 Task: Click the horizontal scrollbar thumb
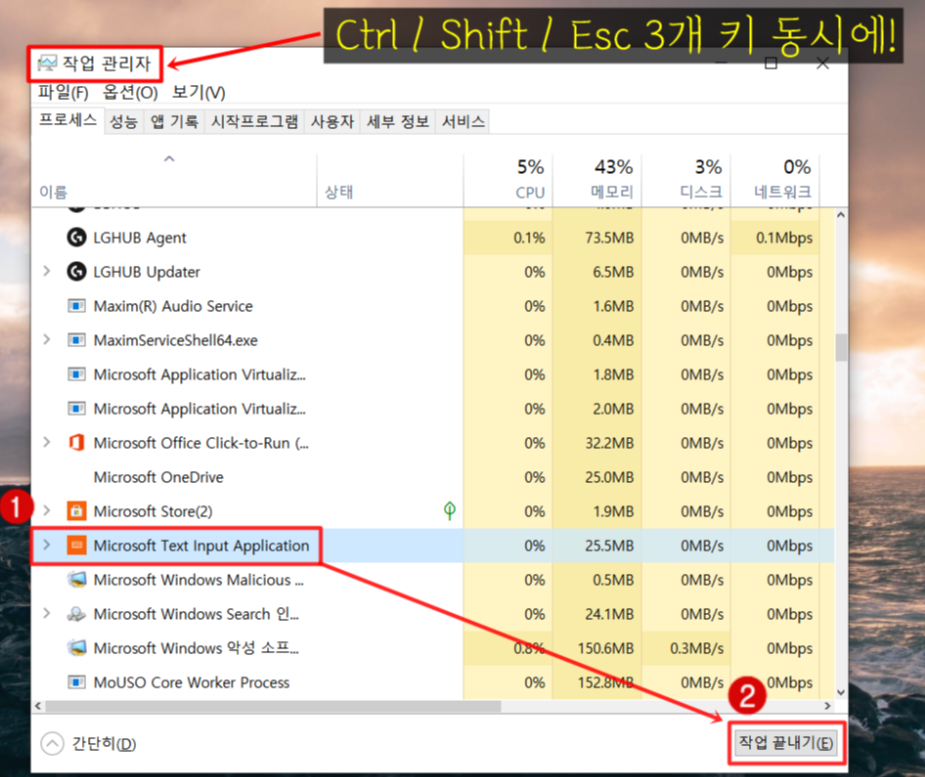[273, 706]
